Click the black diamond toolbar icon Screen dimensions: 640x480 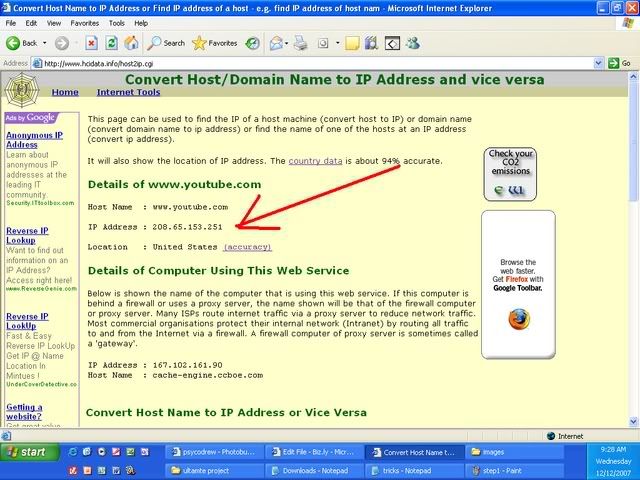[x=392, y=43]
